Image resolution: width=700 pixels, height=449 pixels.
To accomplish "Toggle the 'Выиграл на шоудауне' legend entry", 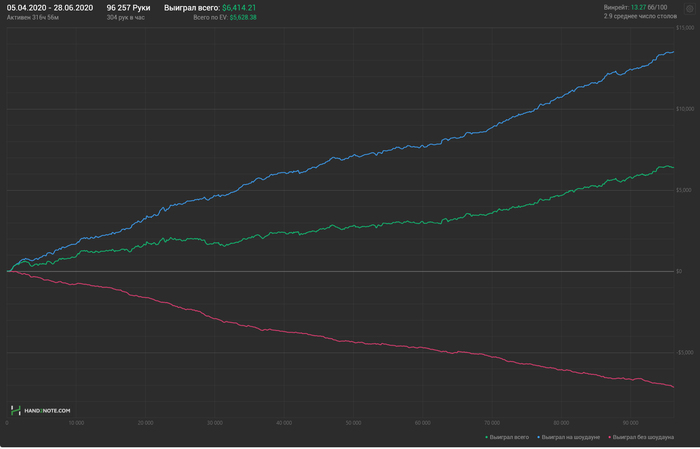I will pyautogui.click(x=568, y=437).
